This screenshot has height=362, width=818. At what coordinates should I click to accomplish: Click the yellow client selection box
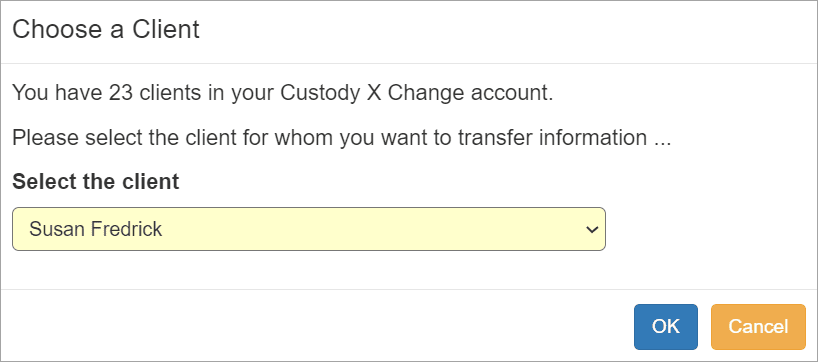click(x=309, y=229)
